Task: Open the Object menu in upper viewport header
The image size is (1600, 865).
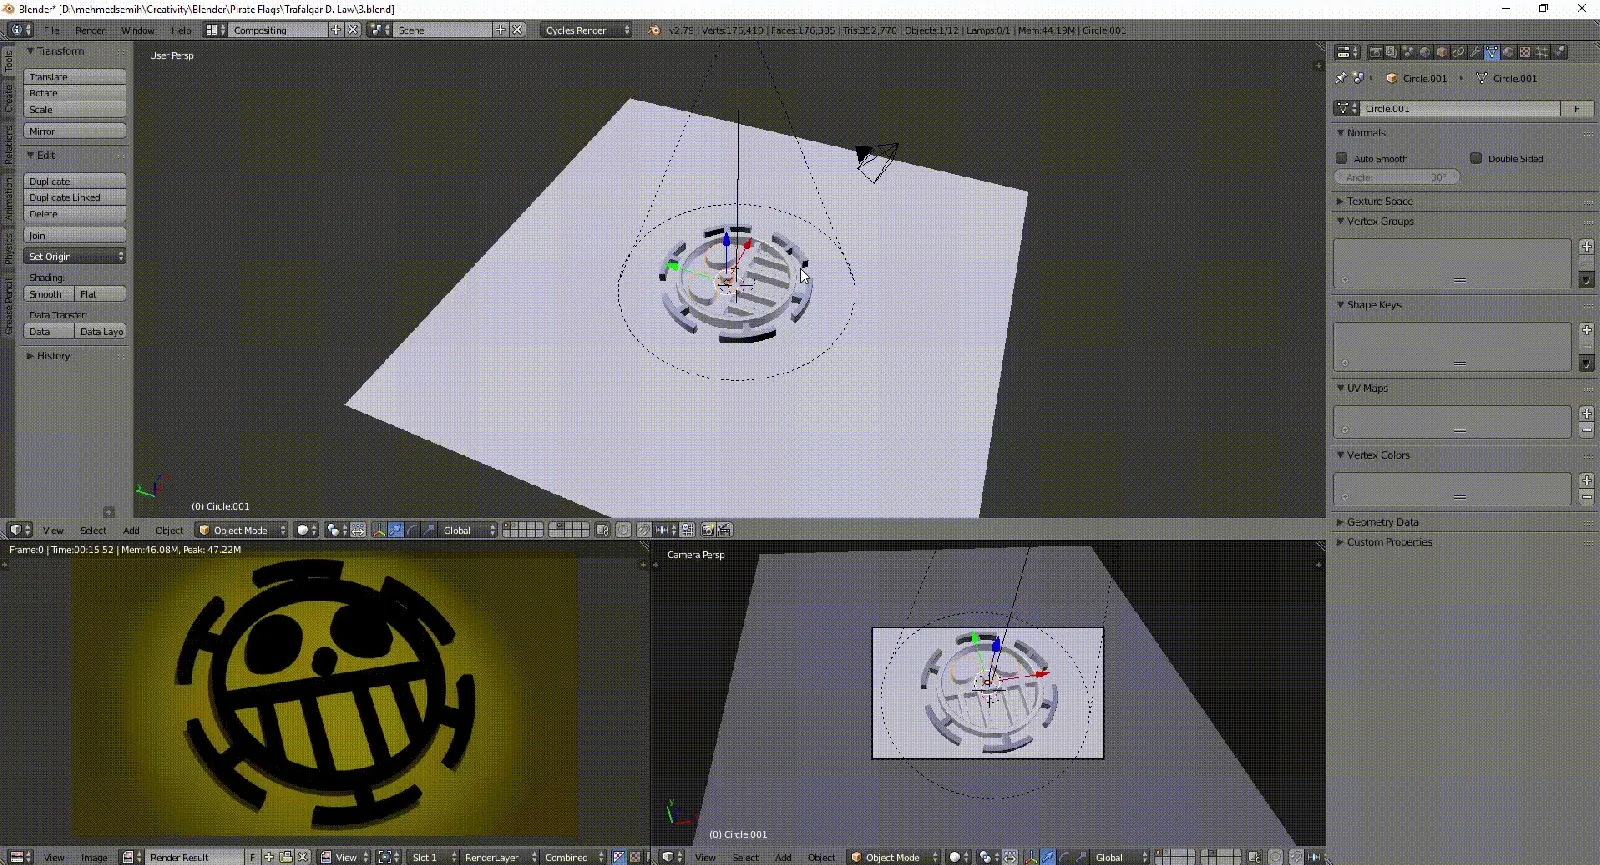Action: (169, 530)
